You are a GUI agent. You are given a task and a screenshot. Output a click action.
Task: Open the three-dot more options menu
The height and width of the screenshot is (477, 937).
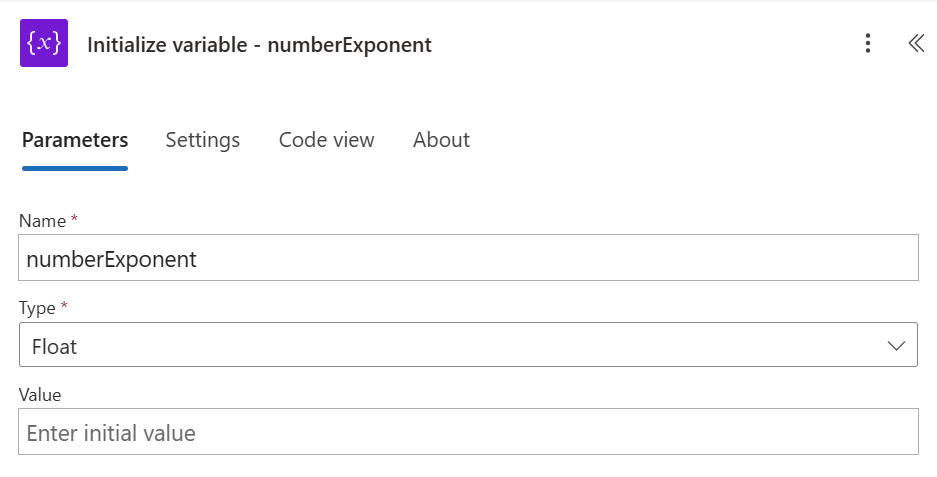pos(868,43)
